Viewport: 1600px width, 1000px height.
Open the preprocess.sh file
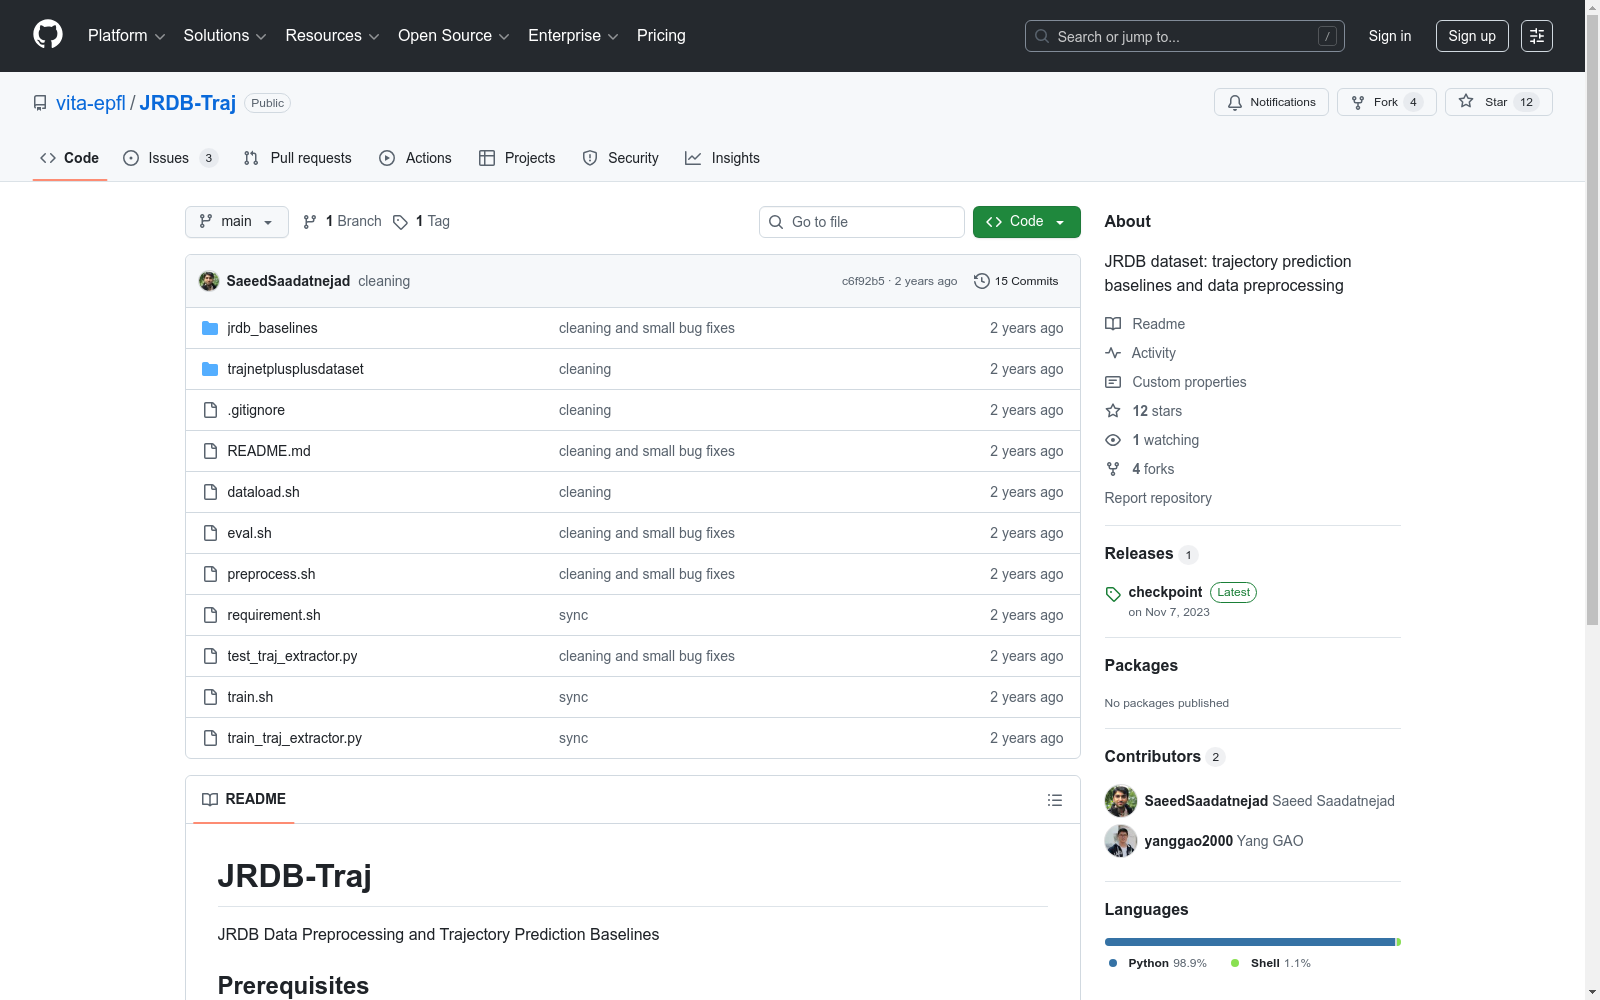(x=271, y=574)
